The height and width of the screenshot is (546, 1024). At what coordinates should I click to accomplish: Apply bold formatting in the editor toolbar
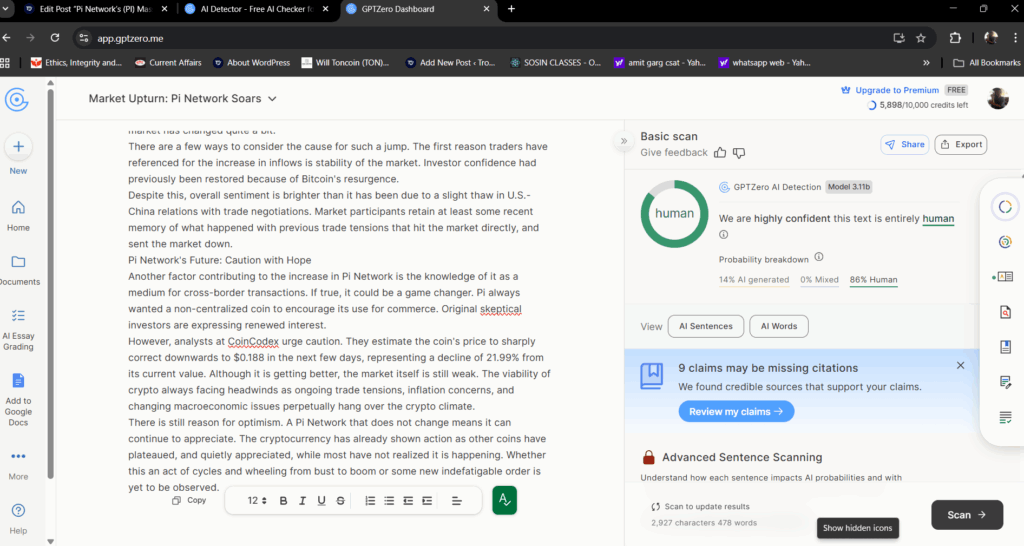coord(283,500)
